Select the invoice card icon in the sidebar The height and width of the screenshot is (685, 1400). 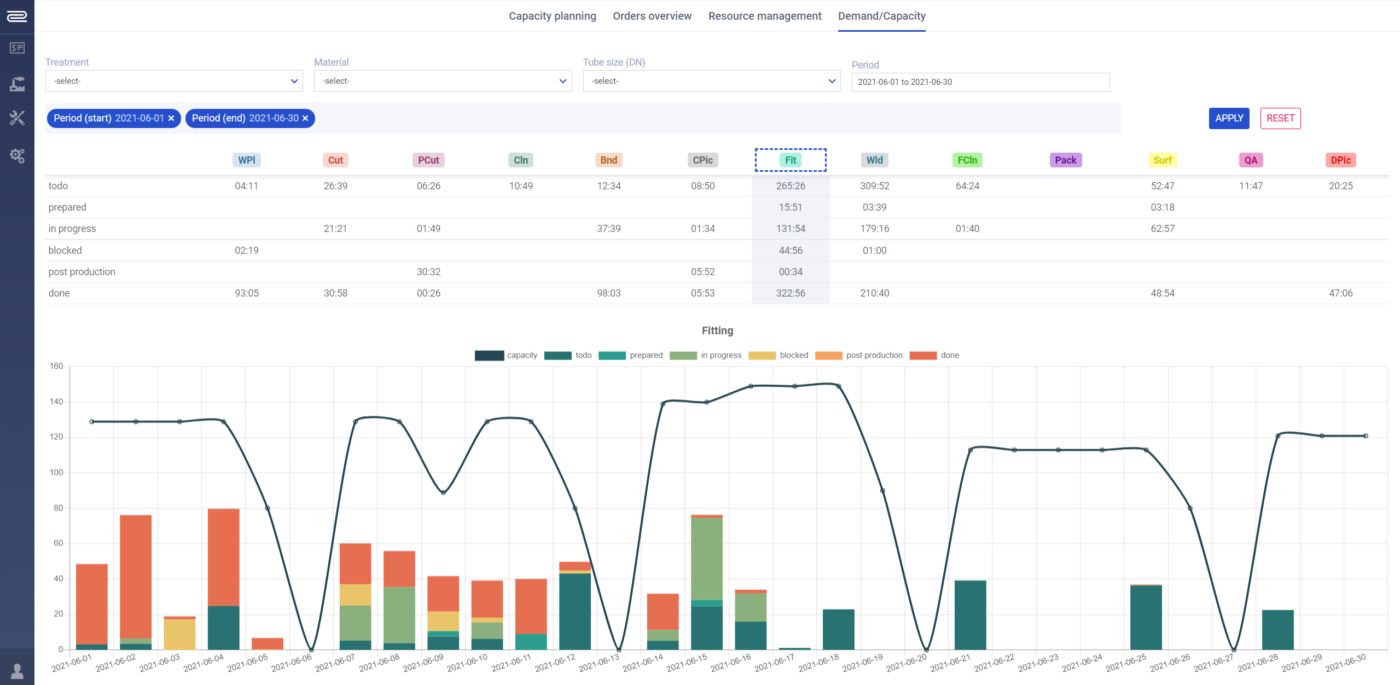tap(16, 48)
